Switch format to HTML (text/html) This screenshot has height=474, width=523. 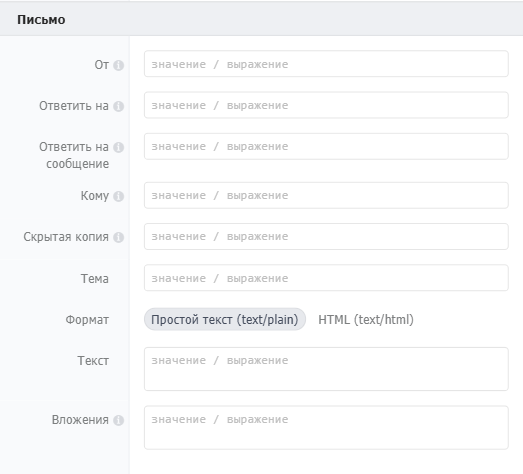pyautogui.click(x=366, y=320)
